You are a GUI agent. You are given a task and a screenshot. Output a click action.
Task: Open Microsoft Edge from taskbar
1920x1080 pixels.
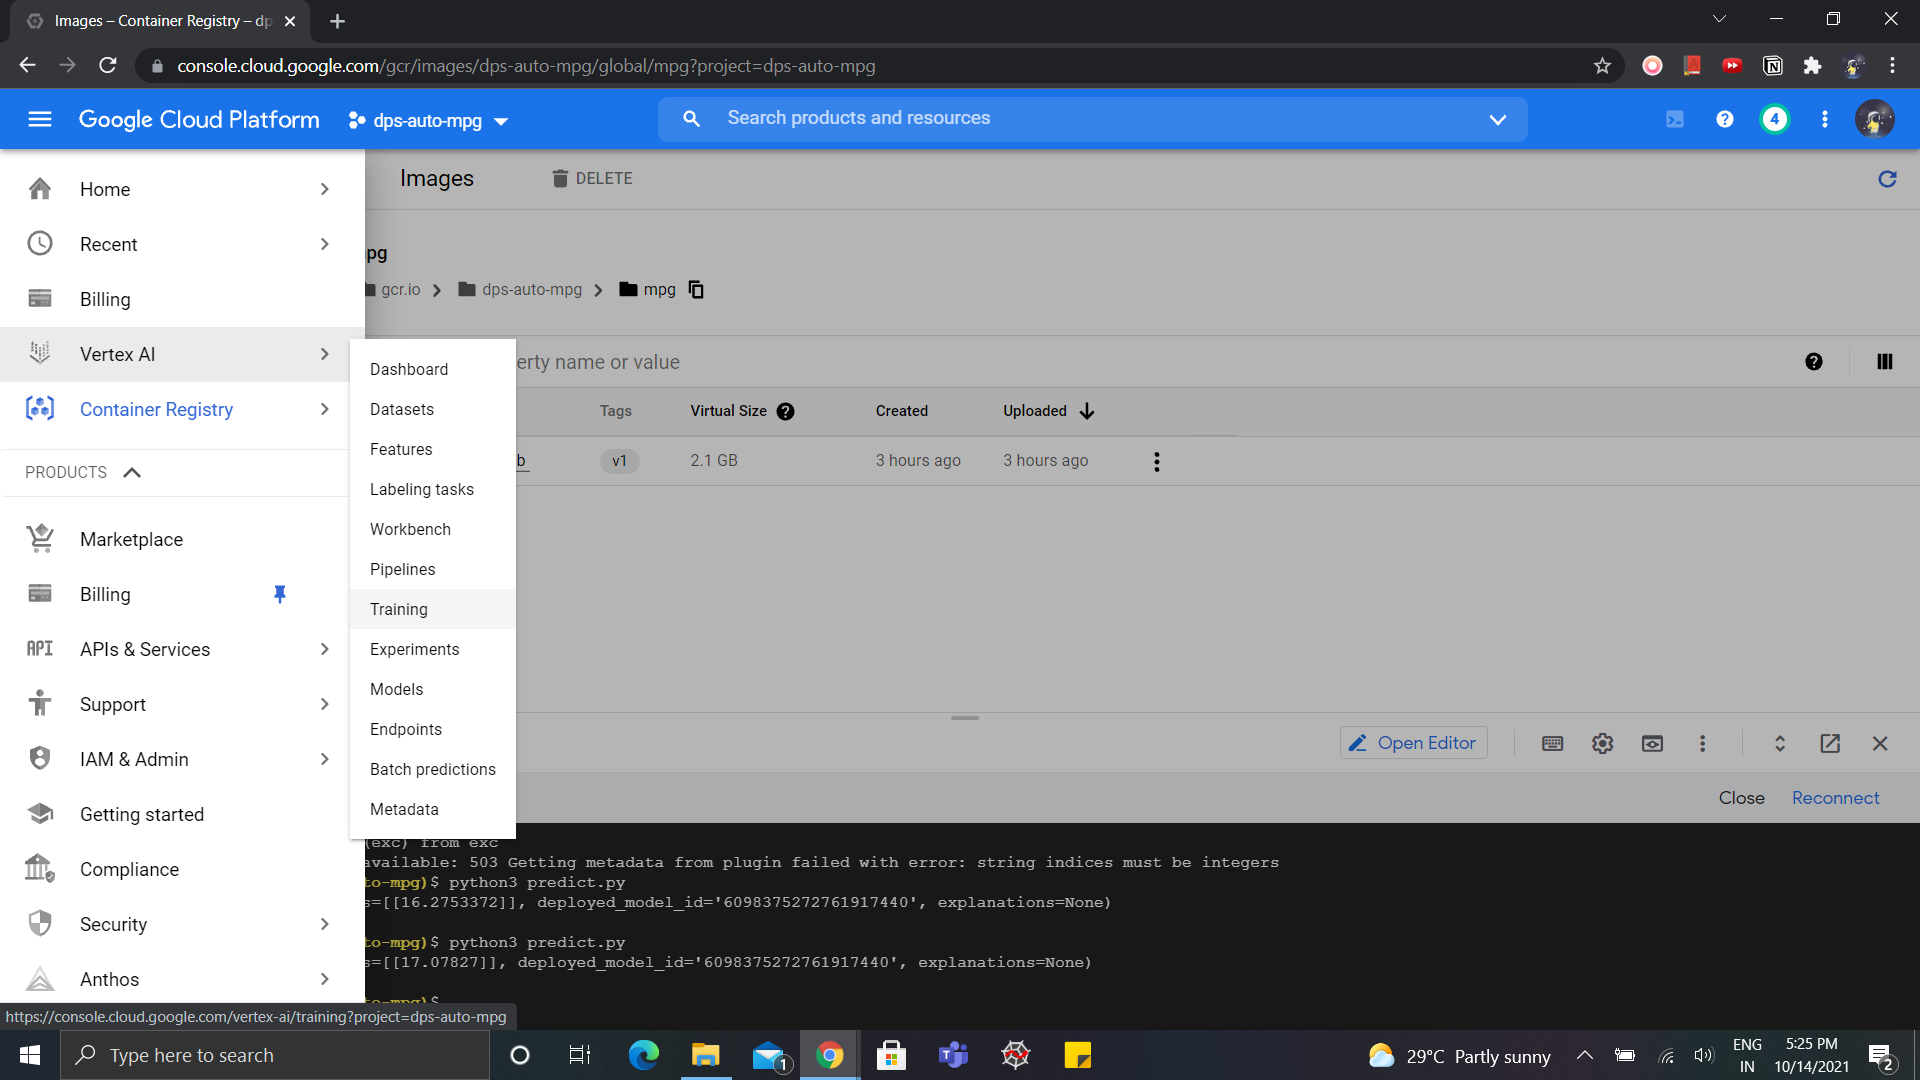click(x=643, y=1056)
